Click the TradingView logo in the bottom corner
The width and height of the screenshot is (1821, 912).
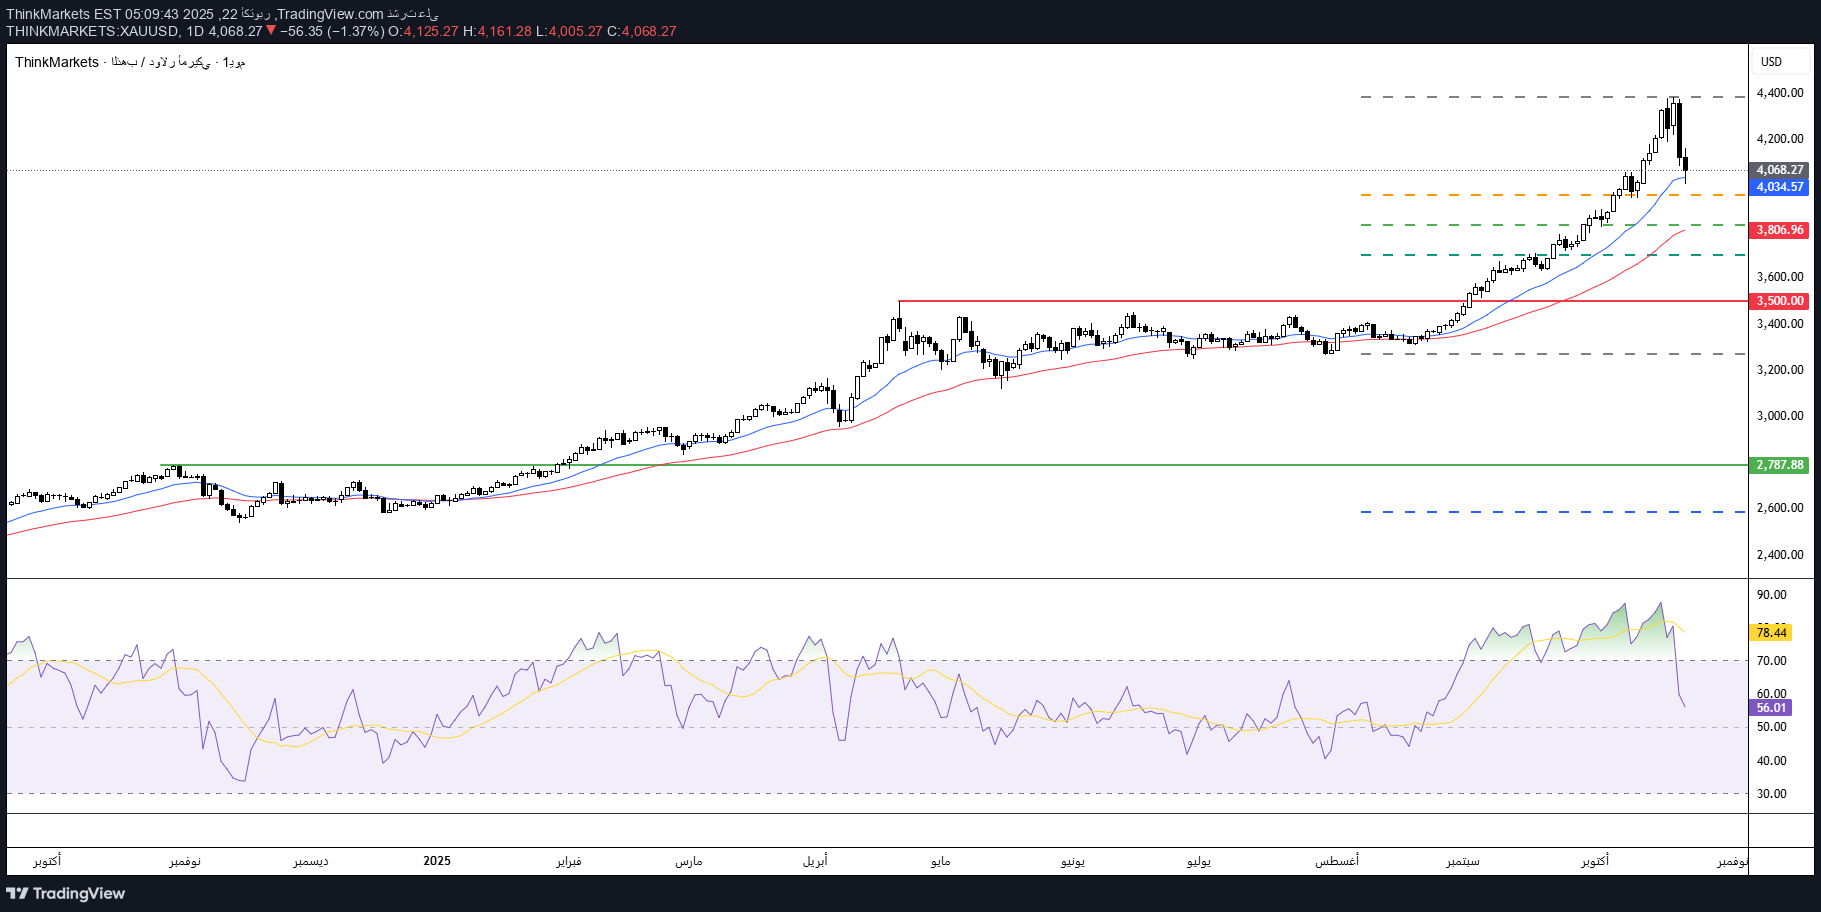pyautogui.click(x=65, y=893)
